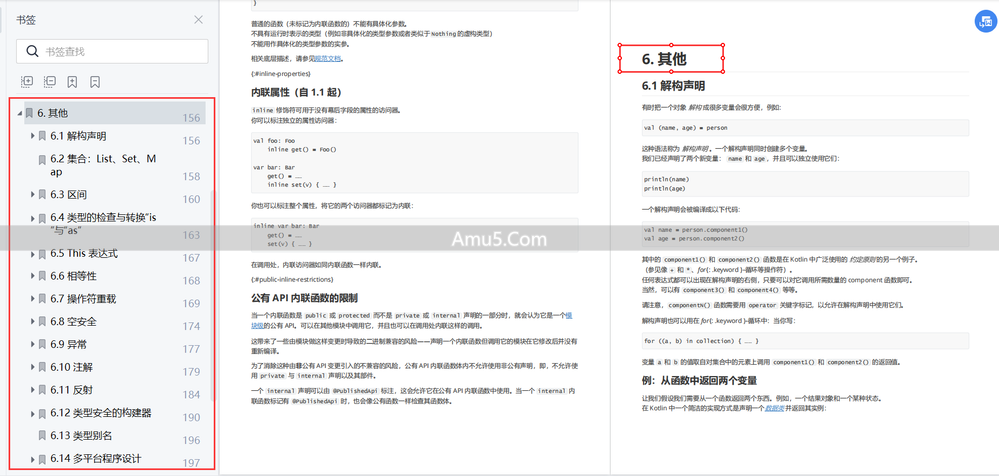
Task: Expand the 6.7 操作符重载 bookmark
Action: coord(32,299)
